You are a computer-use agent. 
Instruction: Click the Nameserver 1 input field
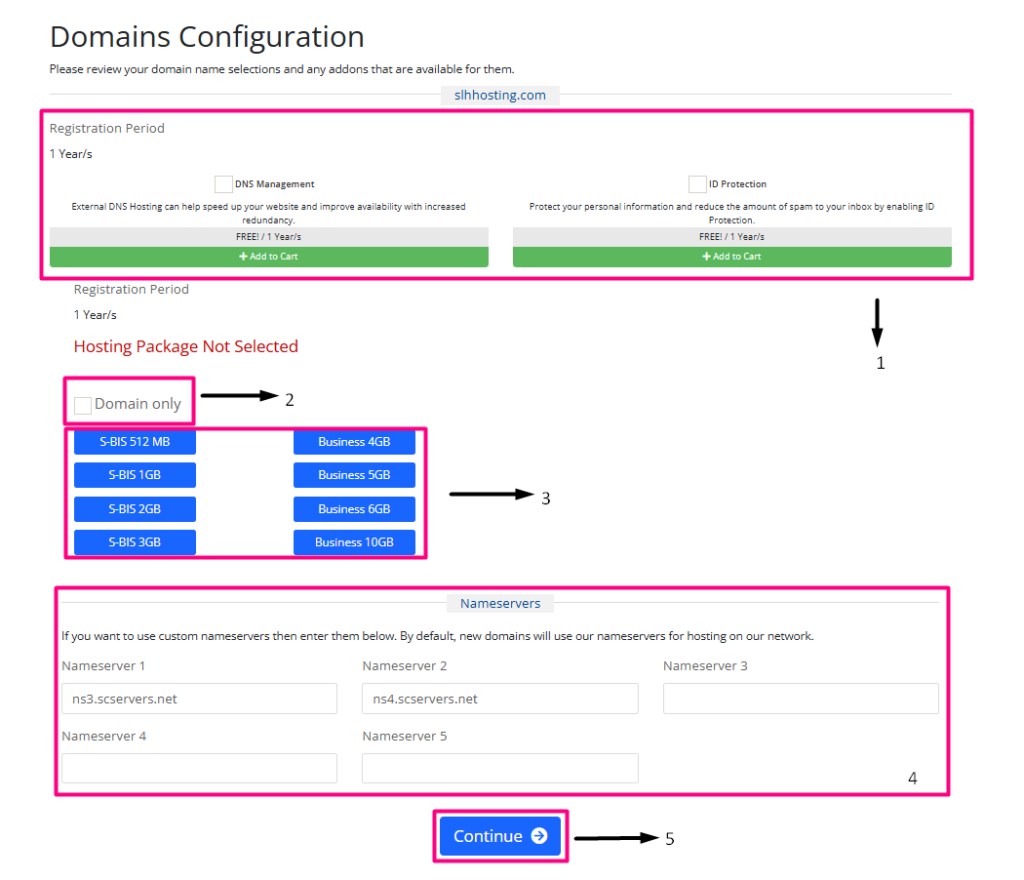(199, 699)
